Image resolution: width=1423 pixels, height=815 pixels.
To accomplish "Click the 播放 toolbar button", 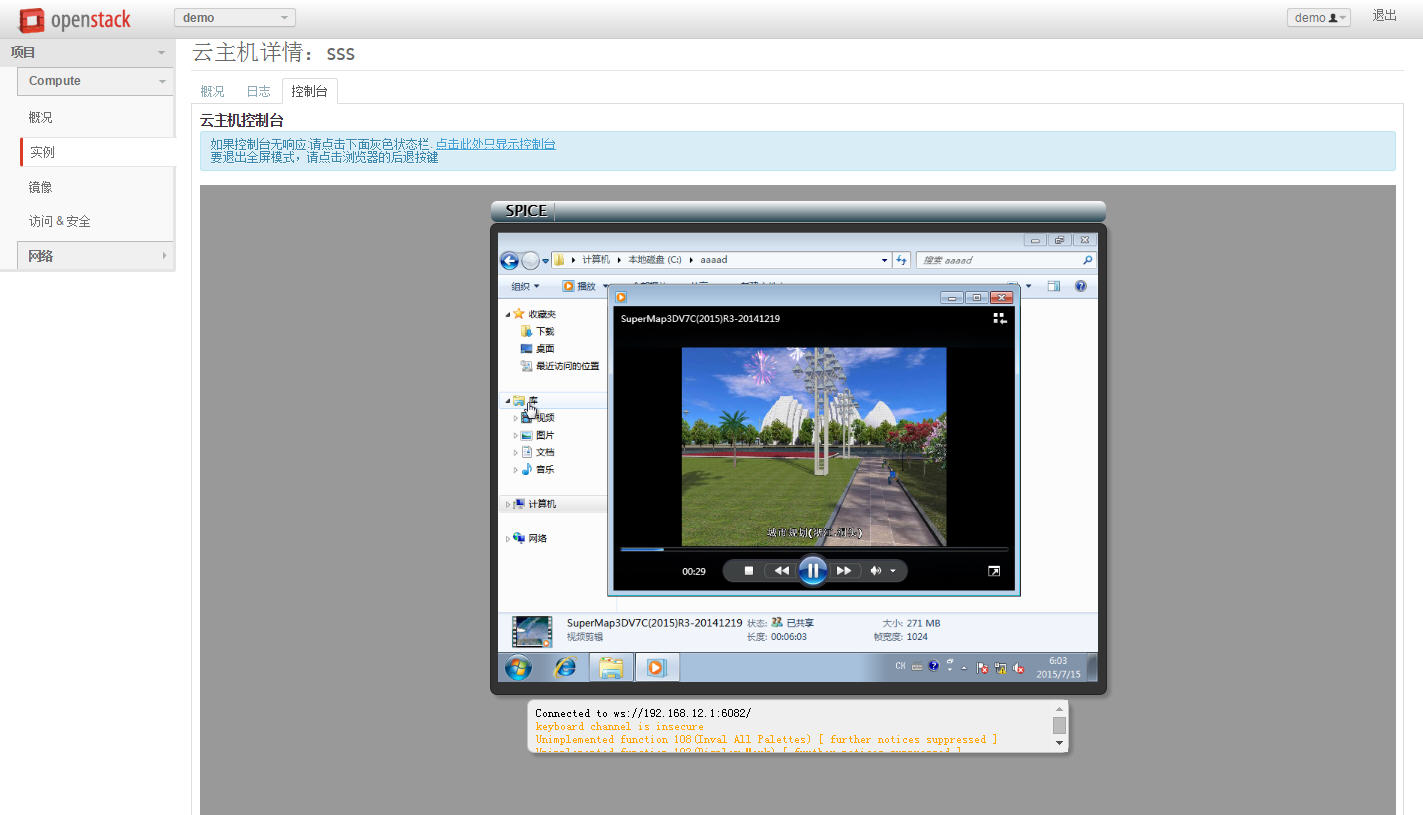I will 581,286.
